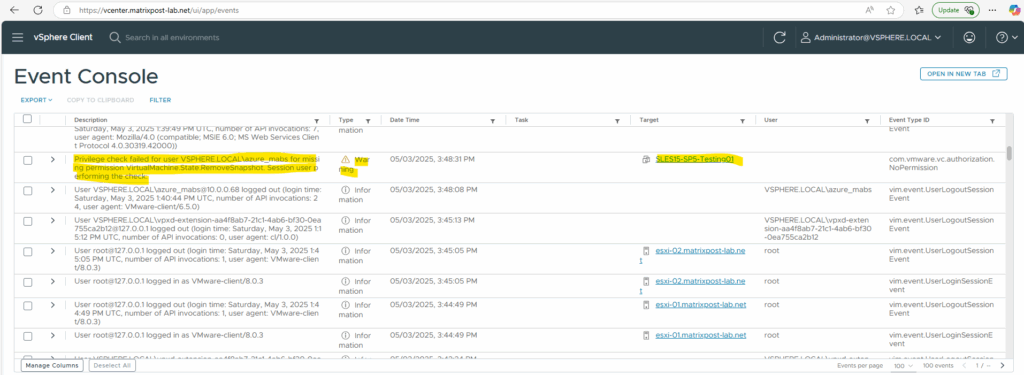Click the host icon beside the esxi-01 logged out target

(647, 305)
